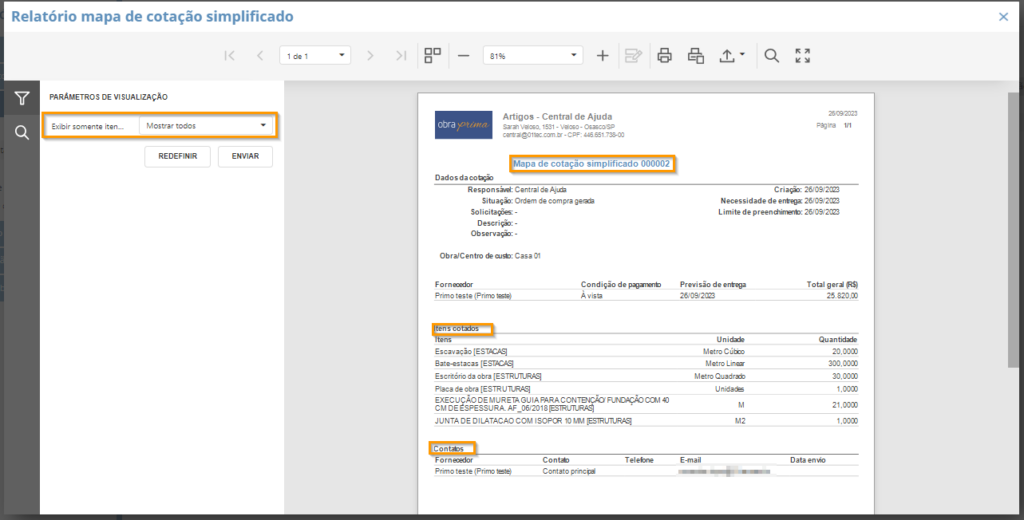Open search panel in sidebar

[x=22, y=133]
